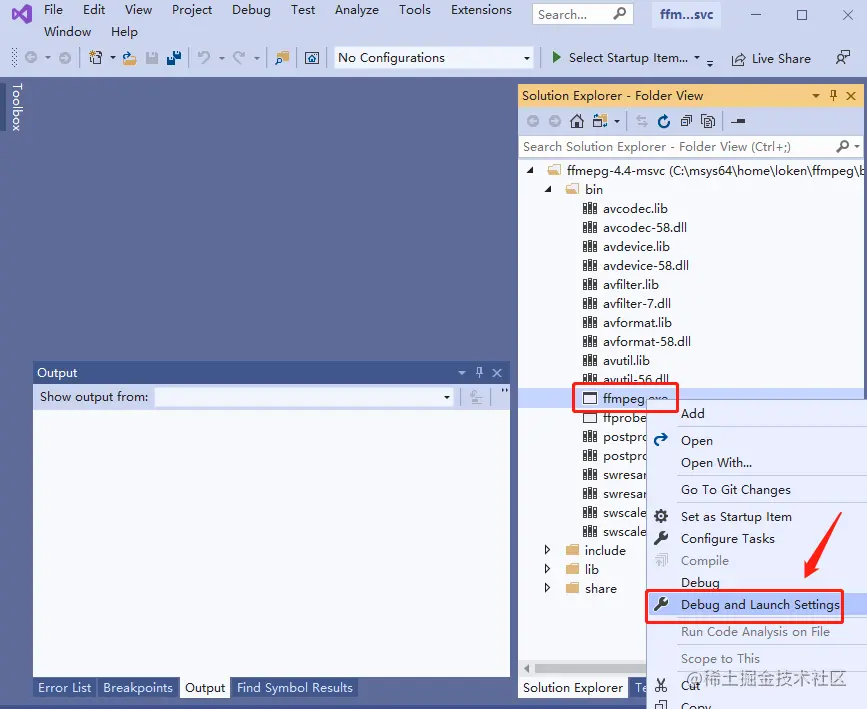Pin the Output panel
Screen dimensions: 867x709
(x=480, y=372)
